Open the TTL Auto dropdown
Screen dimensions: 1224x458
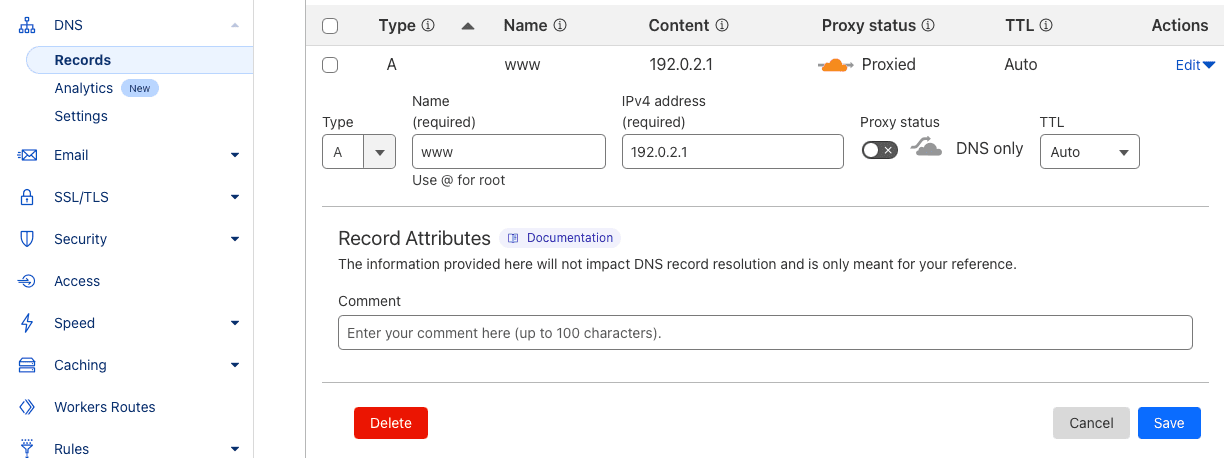pos(1089,152)
